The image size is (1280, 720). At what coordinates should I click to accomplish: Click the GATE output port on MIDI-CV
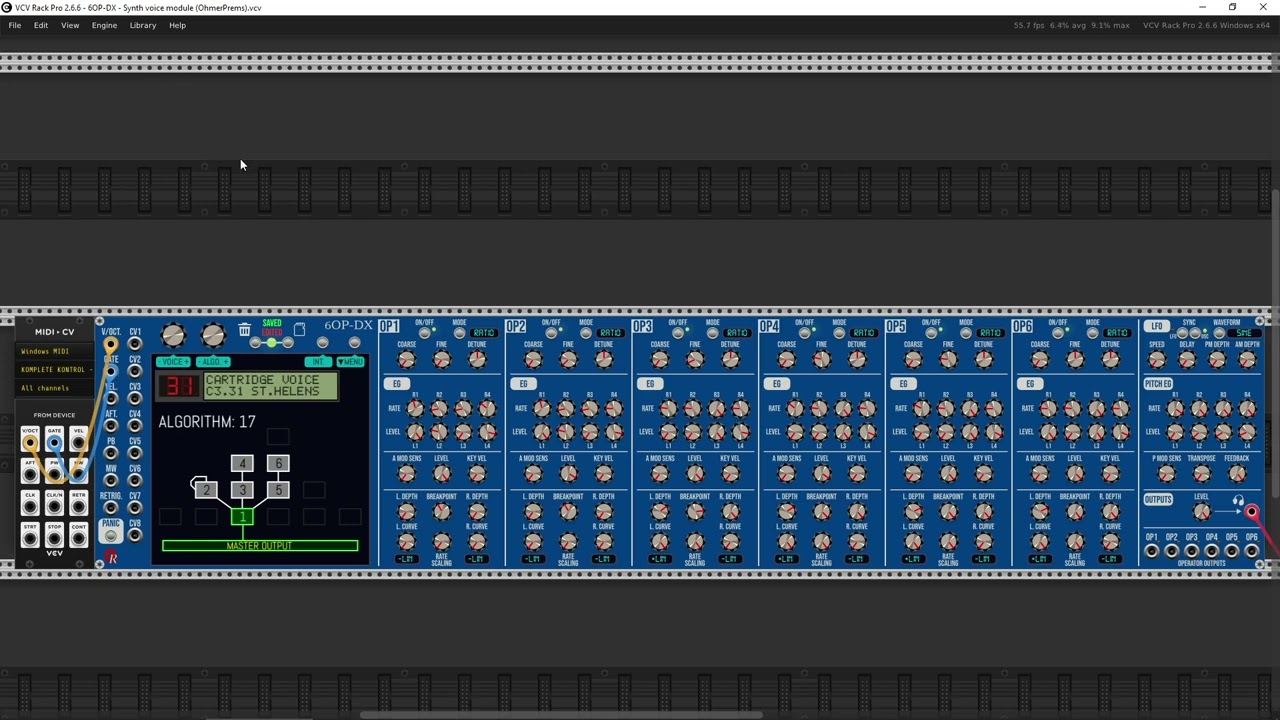coord(54,443)
